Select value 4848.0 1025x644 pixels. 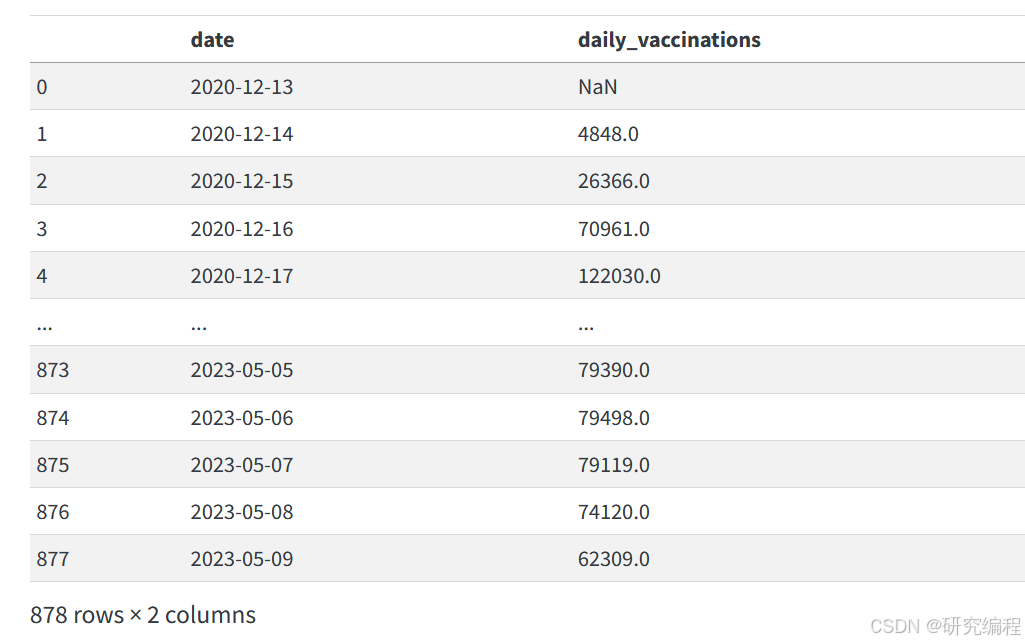tap(608, 134)
